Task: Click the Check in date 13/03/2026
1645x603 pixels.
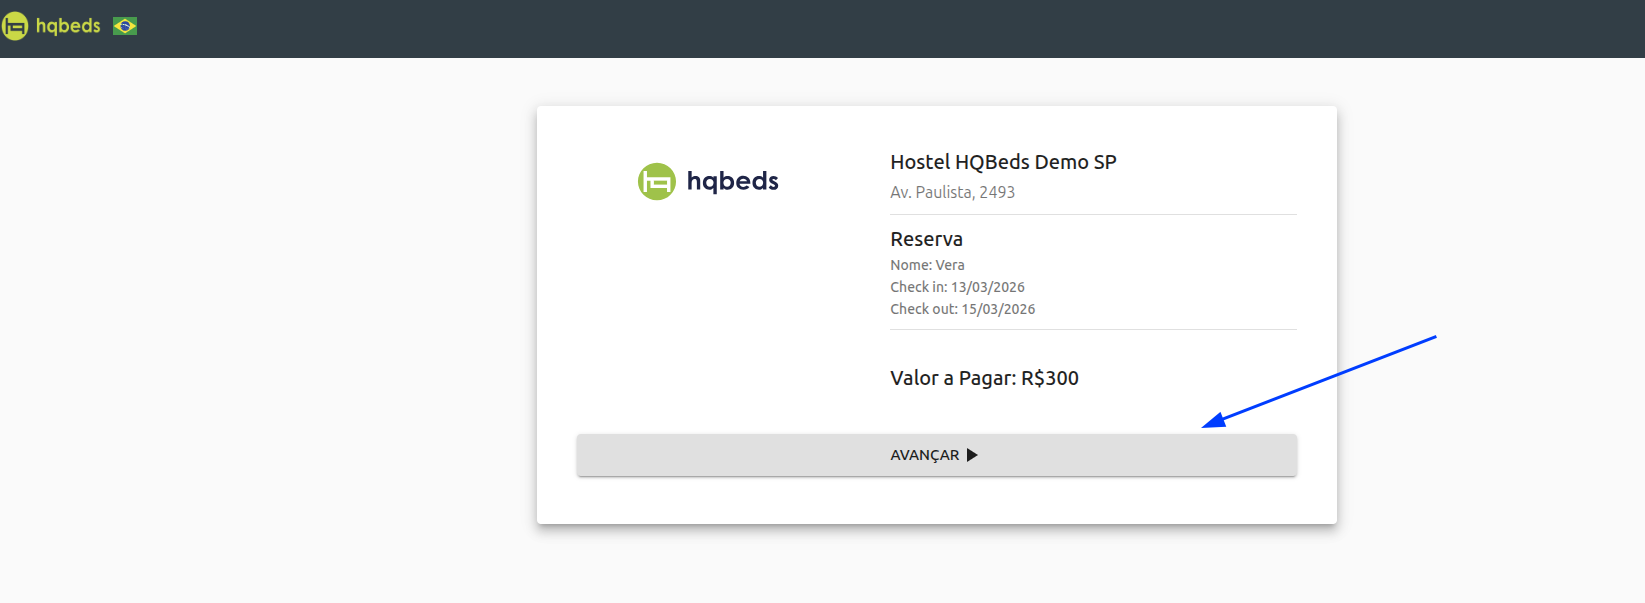Action: (x=987, y=287)
